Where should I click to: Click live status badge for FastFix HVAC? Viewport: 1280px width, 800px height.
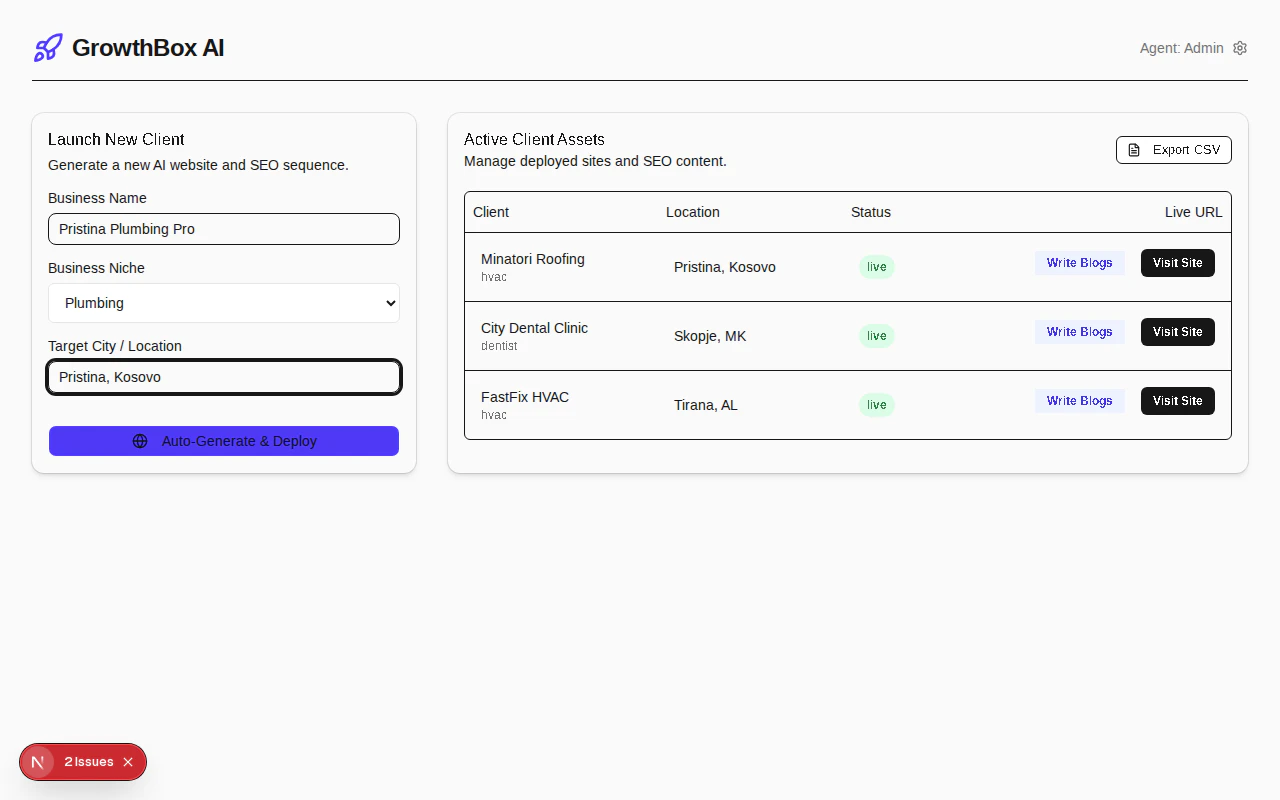(877, 405)
